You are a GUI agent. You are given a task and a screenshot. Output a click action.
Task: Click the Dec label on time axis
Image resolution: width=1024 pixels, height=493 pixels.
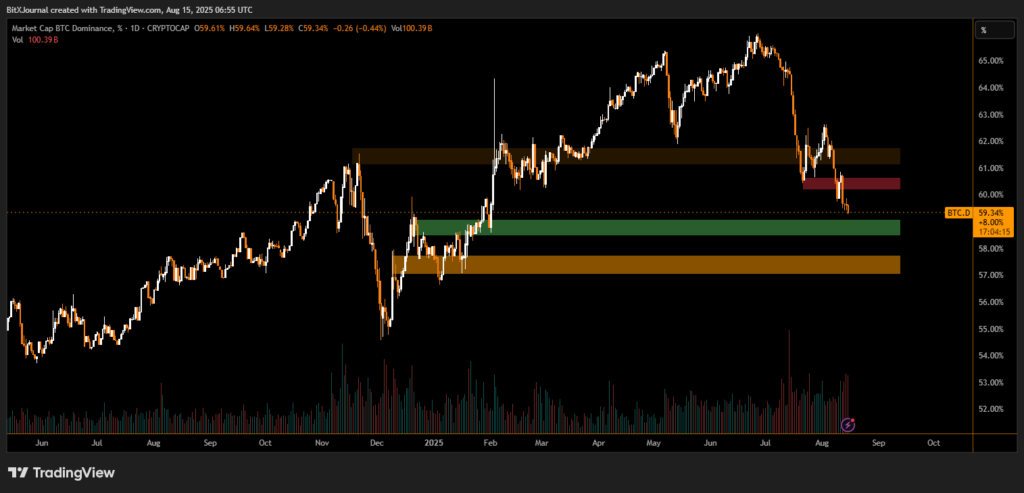point(379,441)
